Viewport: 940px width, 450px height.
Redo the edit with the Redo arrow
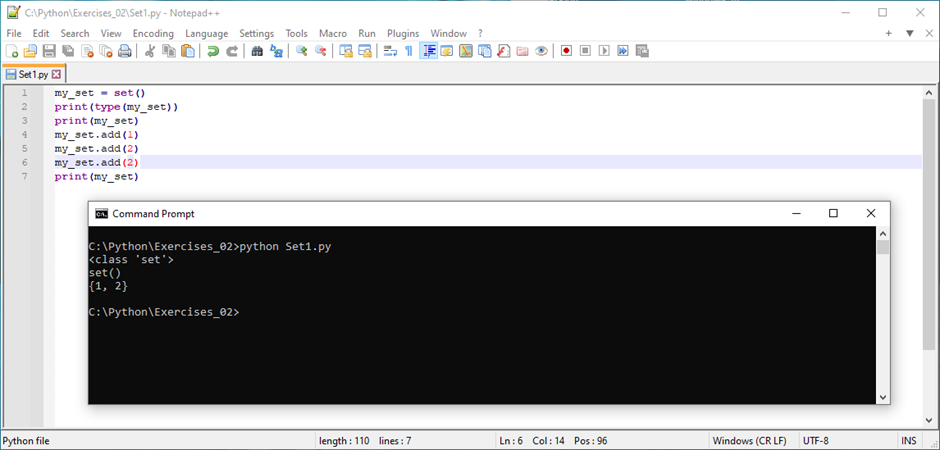231,51
